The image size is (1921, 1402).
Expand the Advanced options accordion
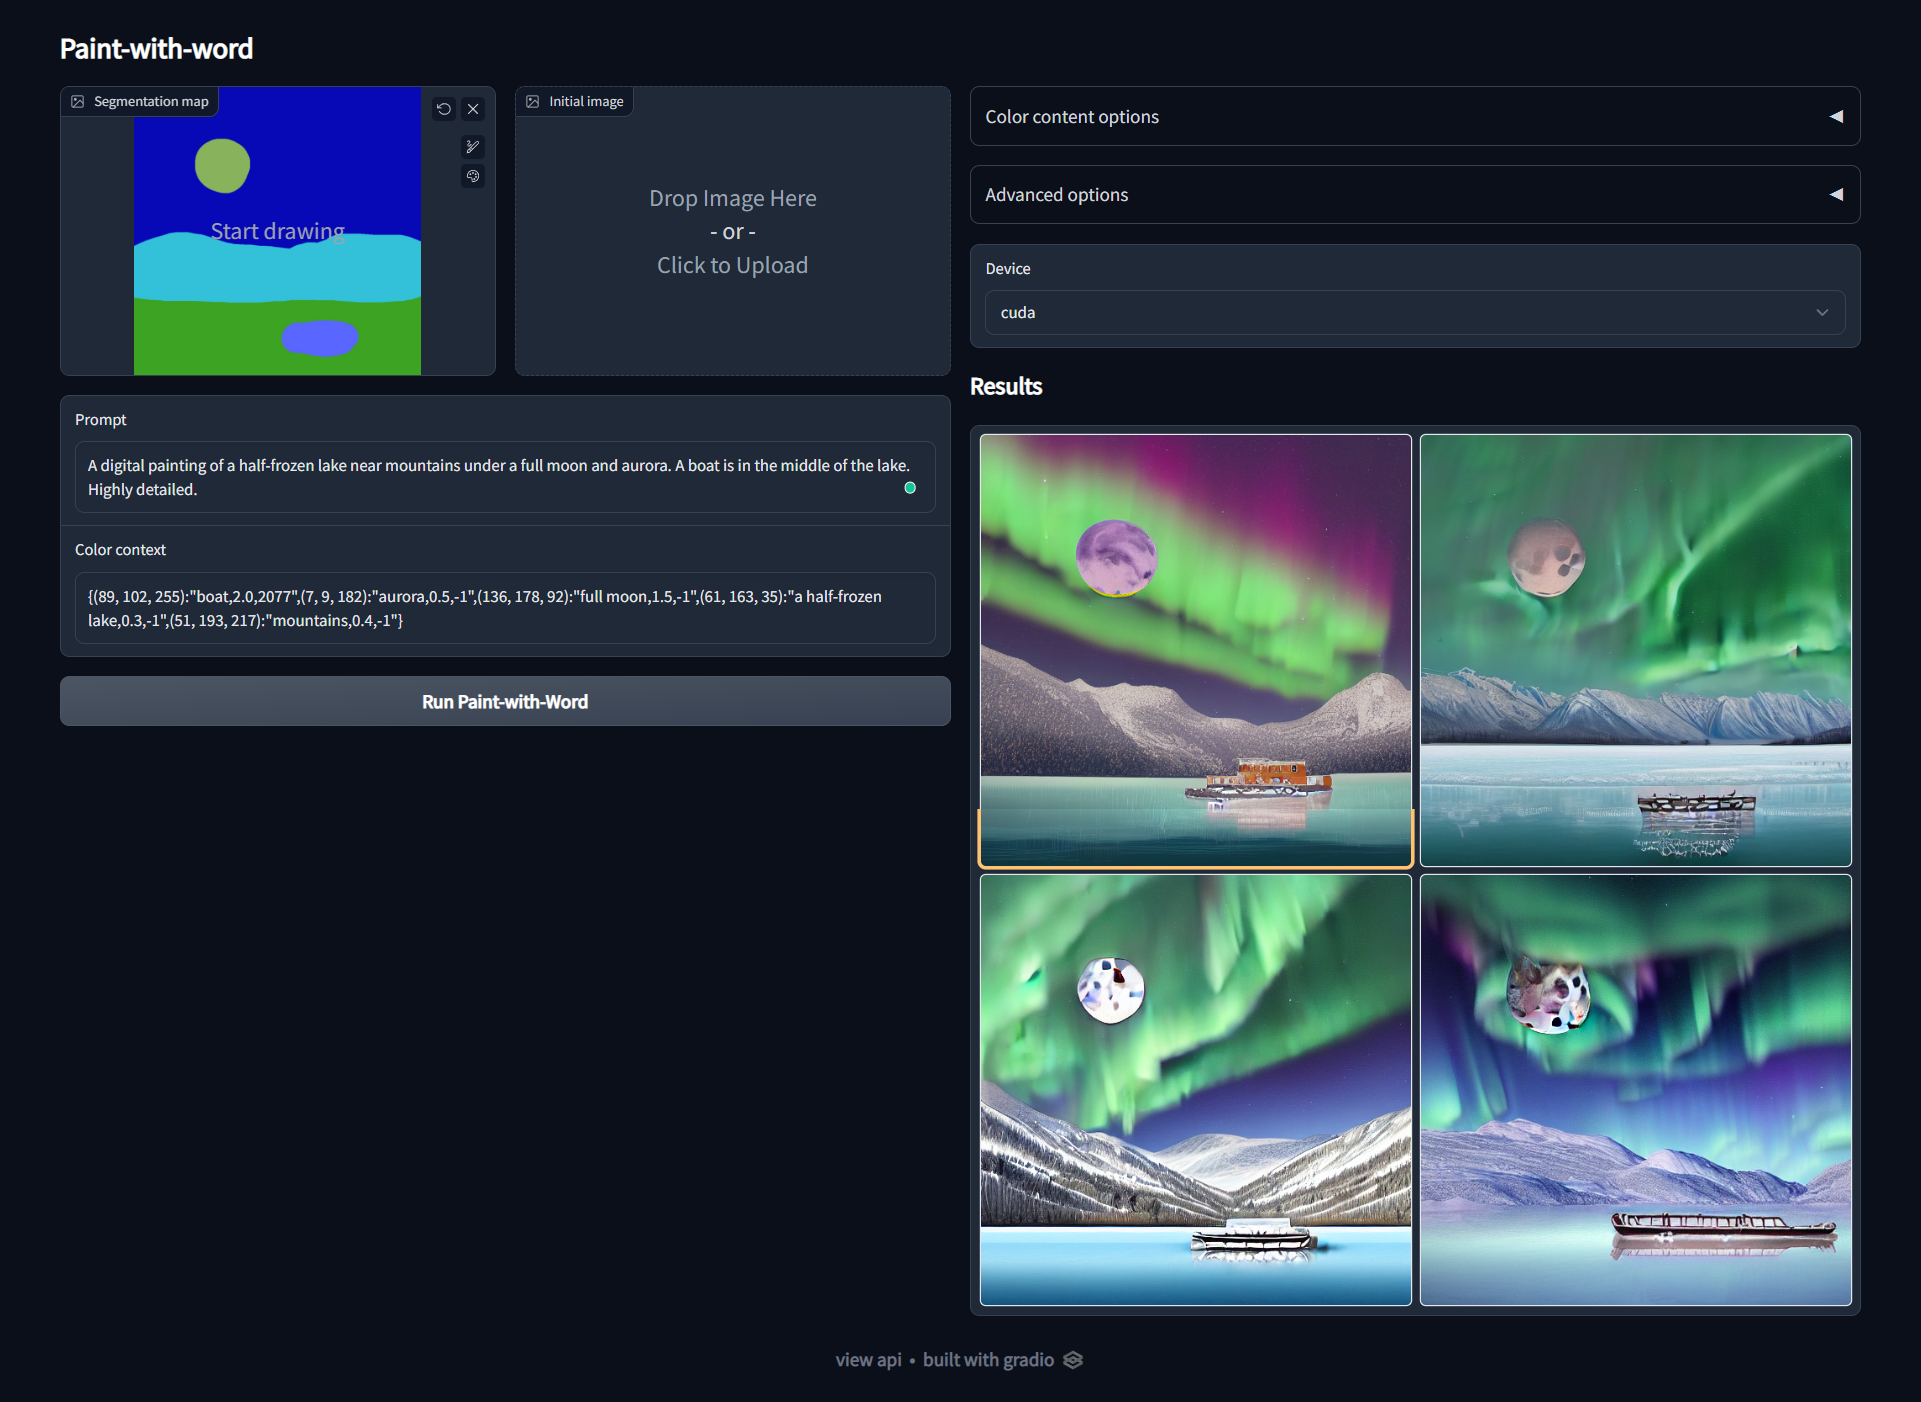(x=1414, y=195)
